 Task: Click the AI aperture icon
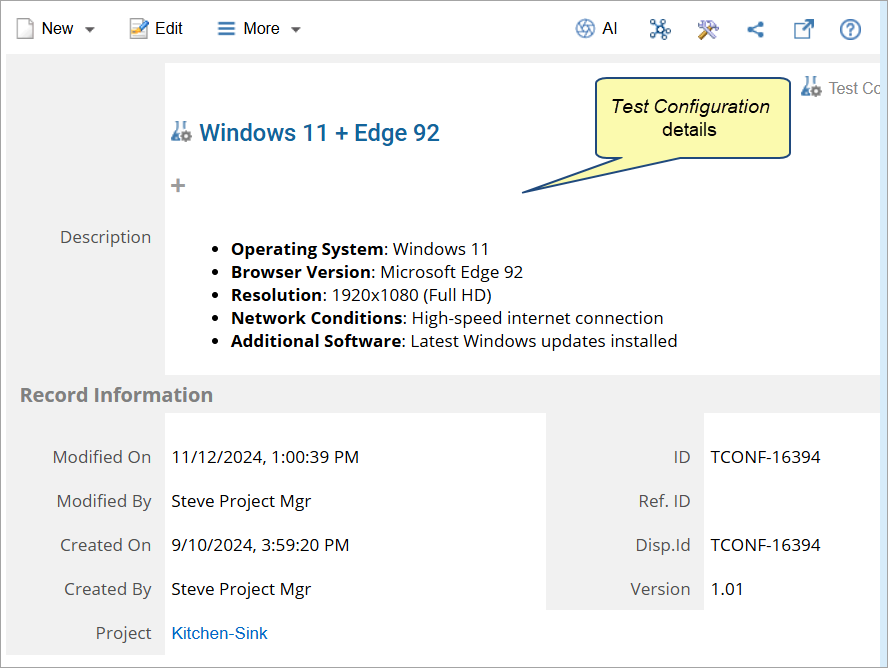click(x=585, y=28)
